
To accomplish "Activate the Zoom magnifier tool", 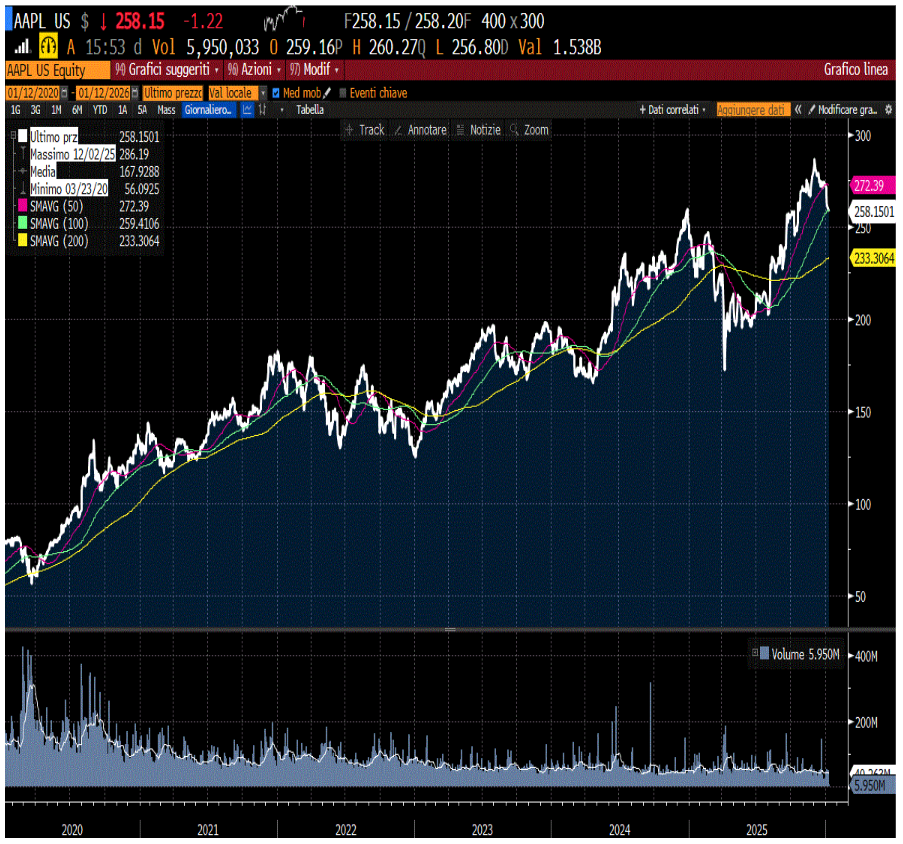I will 529,130.
